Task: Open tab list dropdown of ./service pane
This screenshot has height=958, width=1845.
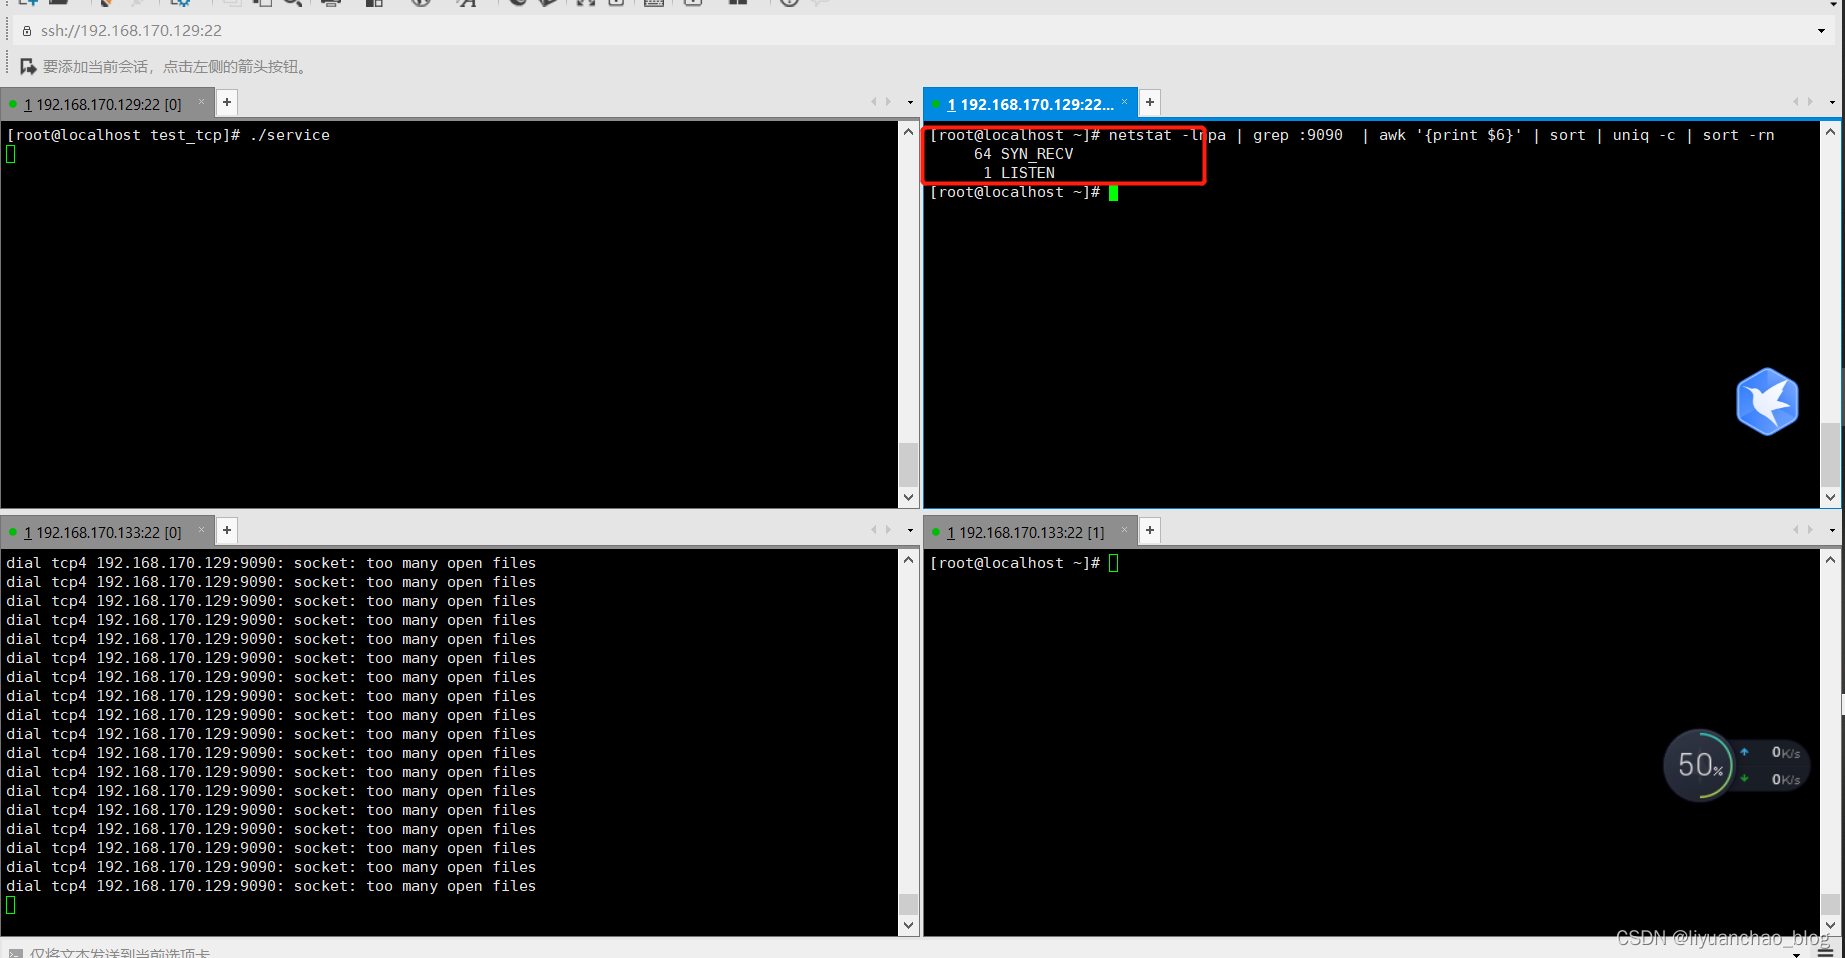Action: coord(910,103)
